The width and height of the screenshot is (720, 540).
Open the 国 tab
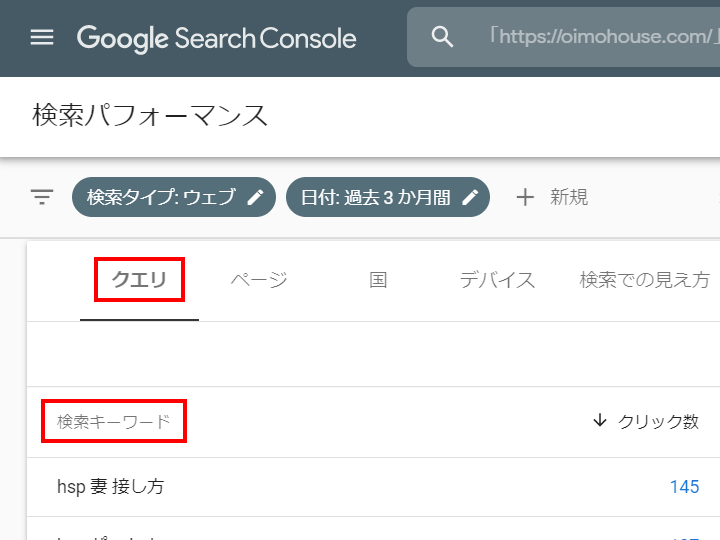[x=378, y=280]
